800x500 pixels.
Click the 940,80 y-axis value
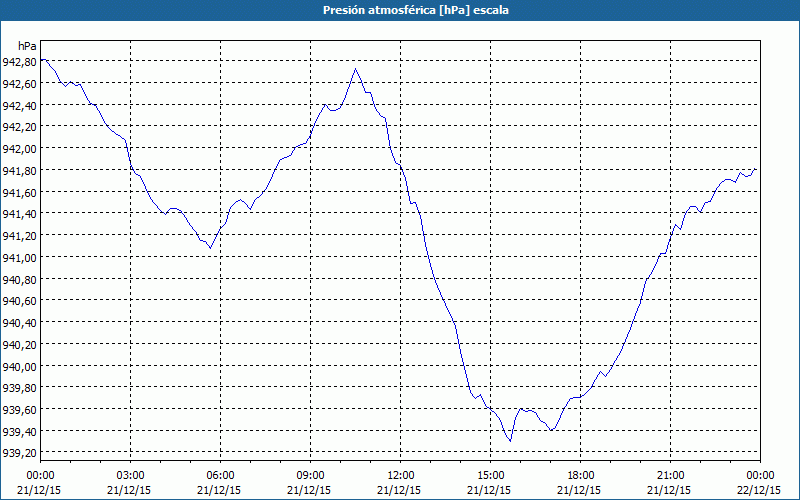coord(19,279)
